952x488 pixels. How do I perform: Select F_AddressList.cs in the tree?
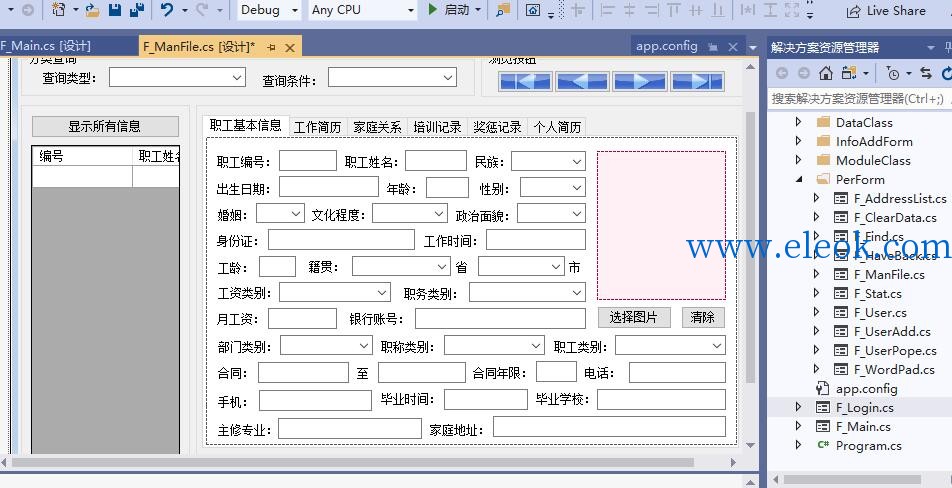pos(899,198)
